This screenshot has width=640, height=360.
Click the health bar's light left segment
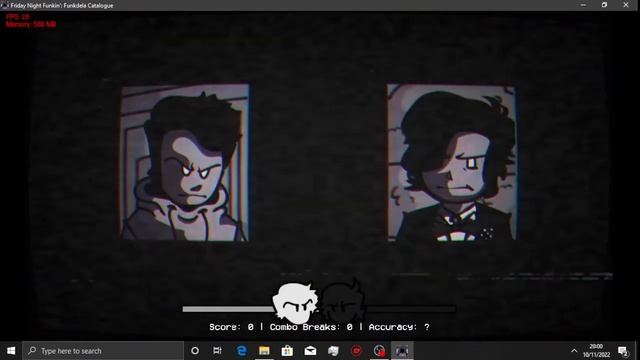click(228, 309)
